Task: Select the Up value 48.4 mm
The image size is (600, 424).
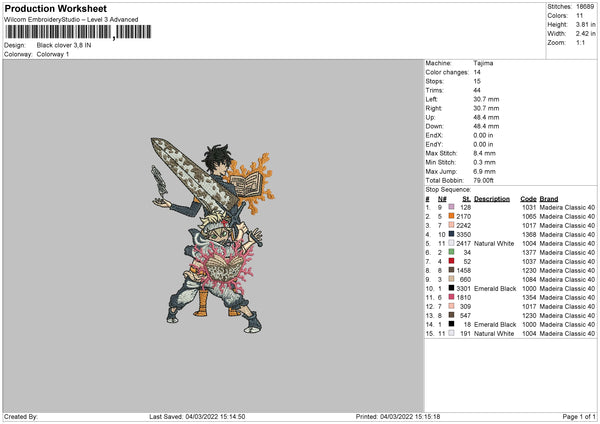Action: pyautogui.click(x=486, y=117)
